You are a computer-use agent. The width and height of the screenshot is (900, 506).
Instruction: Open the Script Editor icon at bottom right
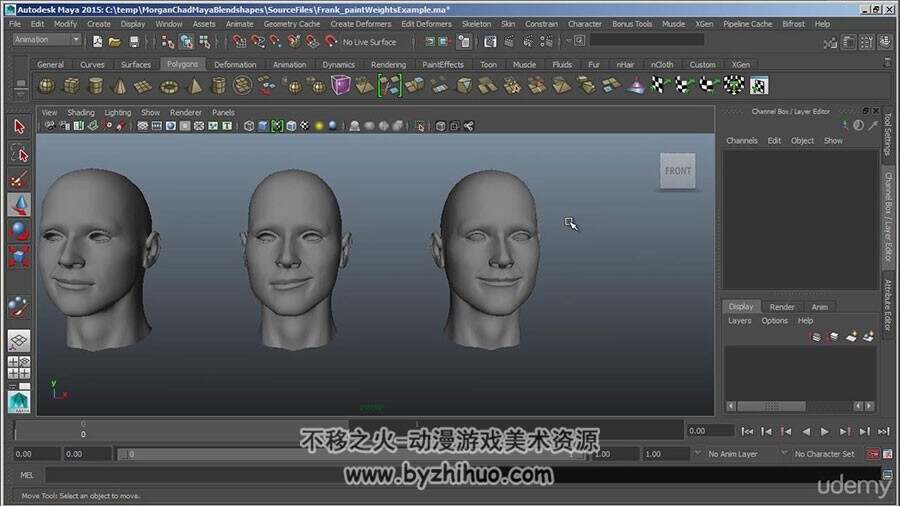[x=887, y=475]
